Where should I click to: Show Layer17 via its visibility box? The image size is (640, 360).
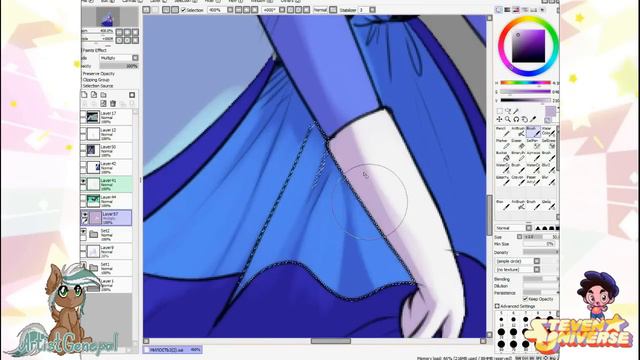coord(84,114)
